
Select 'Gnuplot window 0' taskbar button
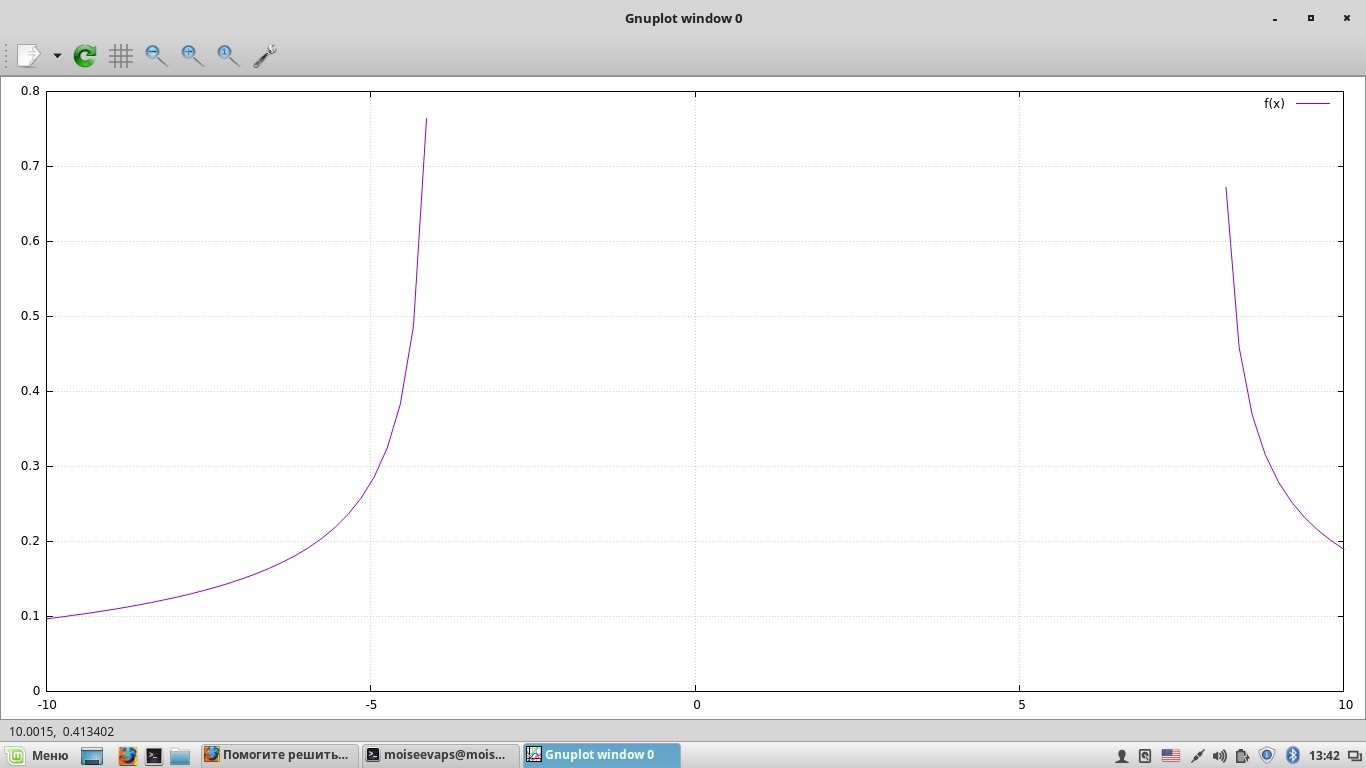pos(601,755)
